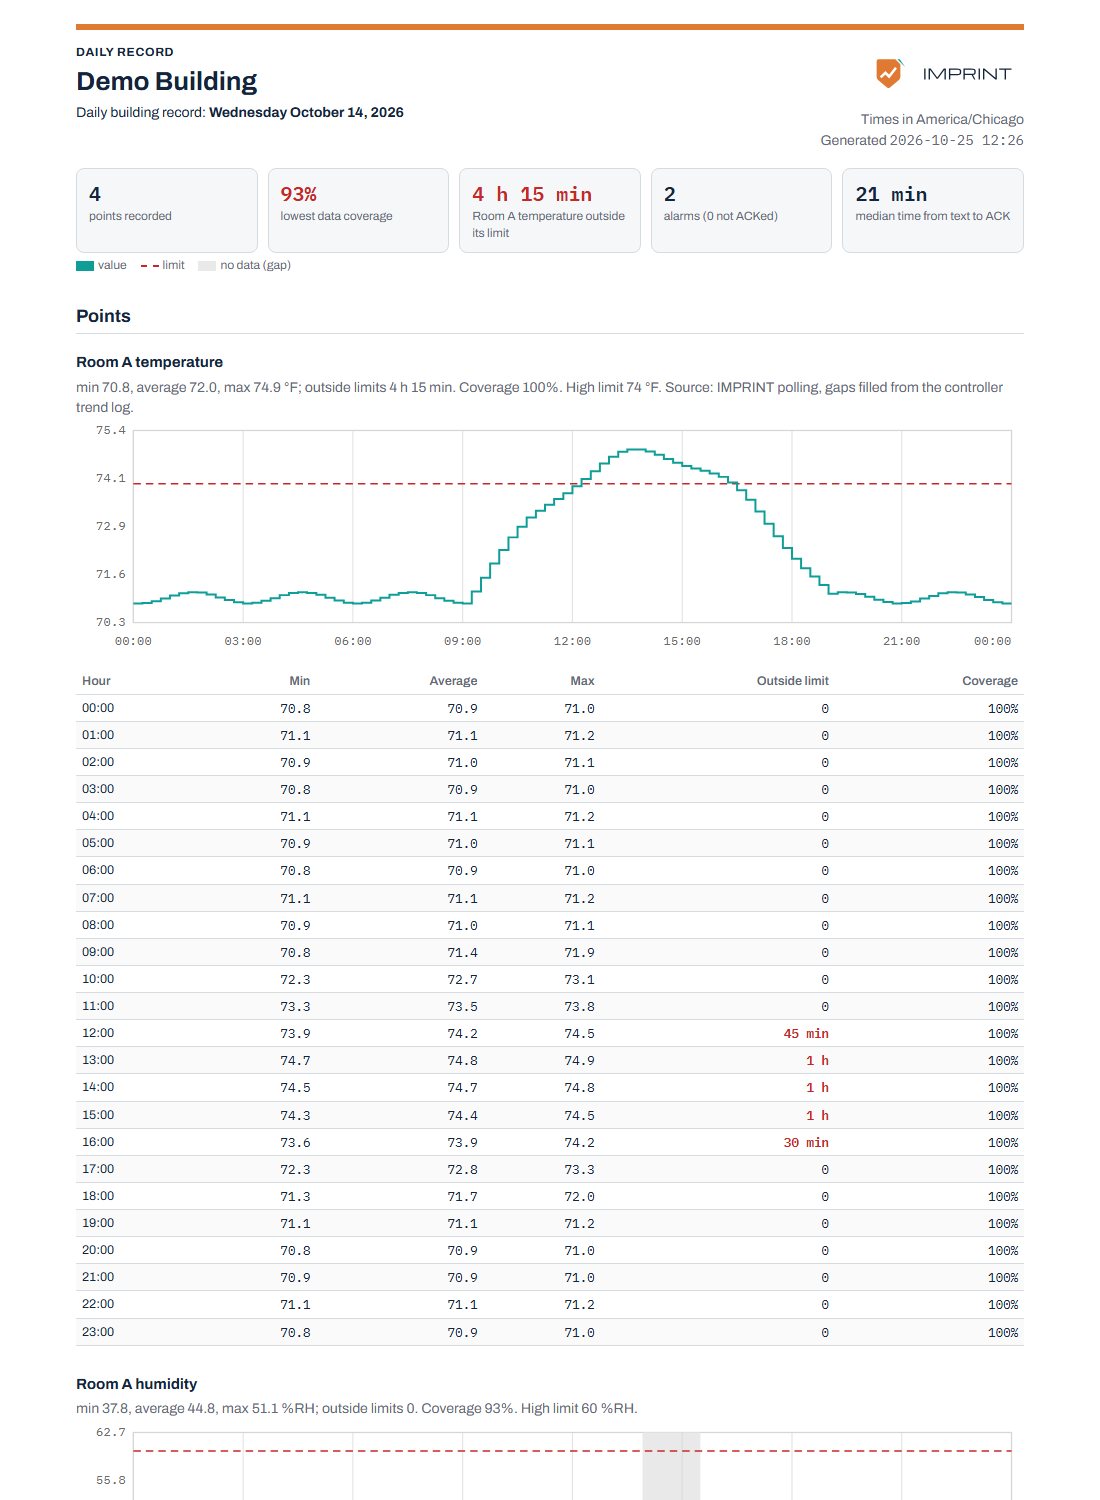Image resolution: width=1100 pixels, height=1500 pixels.
Task: Click '1 h' in the 15:00 row
Action: [817, 1115]
